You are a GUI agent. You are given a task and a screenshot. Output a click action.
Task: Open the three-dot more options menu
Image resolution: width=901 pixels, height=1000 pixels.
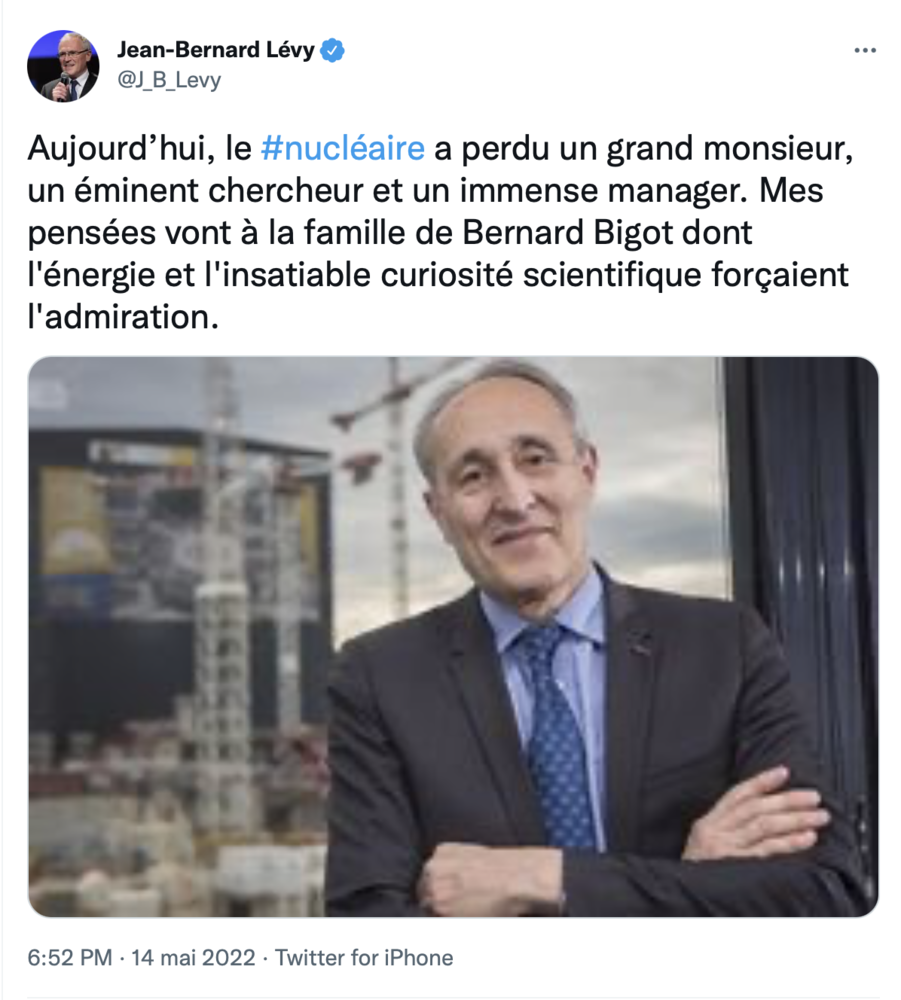tap(865, 50)
